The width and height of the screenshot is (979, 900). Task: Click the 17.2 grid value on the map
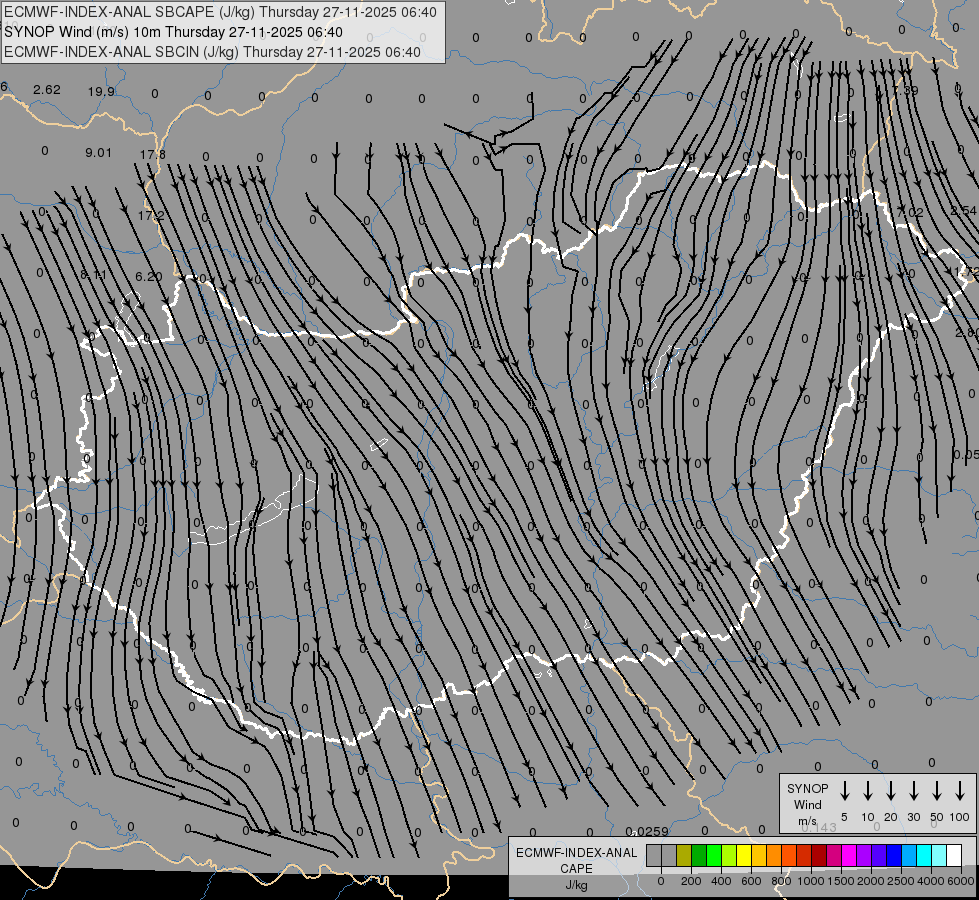pos(151,215)
